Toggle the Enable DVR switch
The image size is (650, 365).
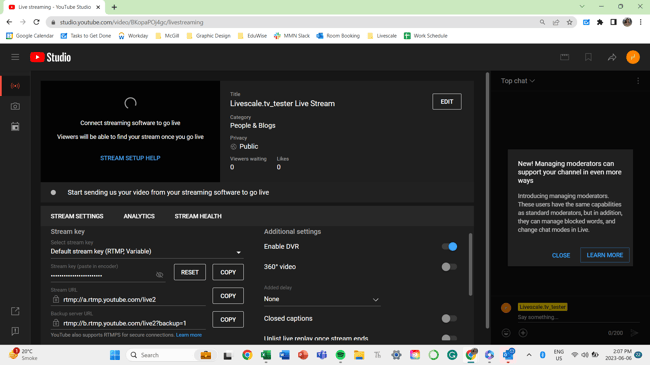(449, 246)
